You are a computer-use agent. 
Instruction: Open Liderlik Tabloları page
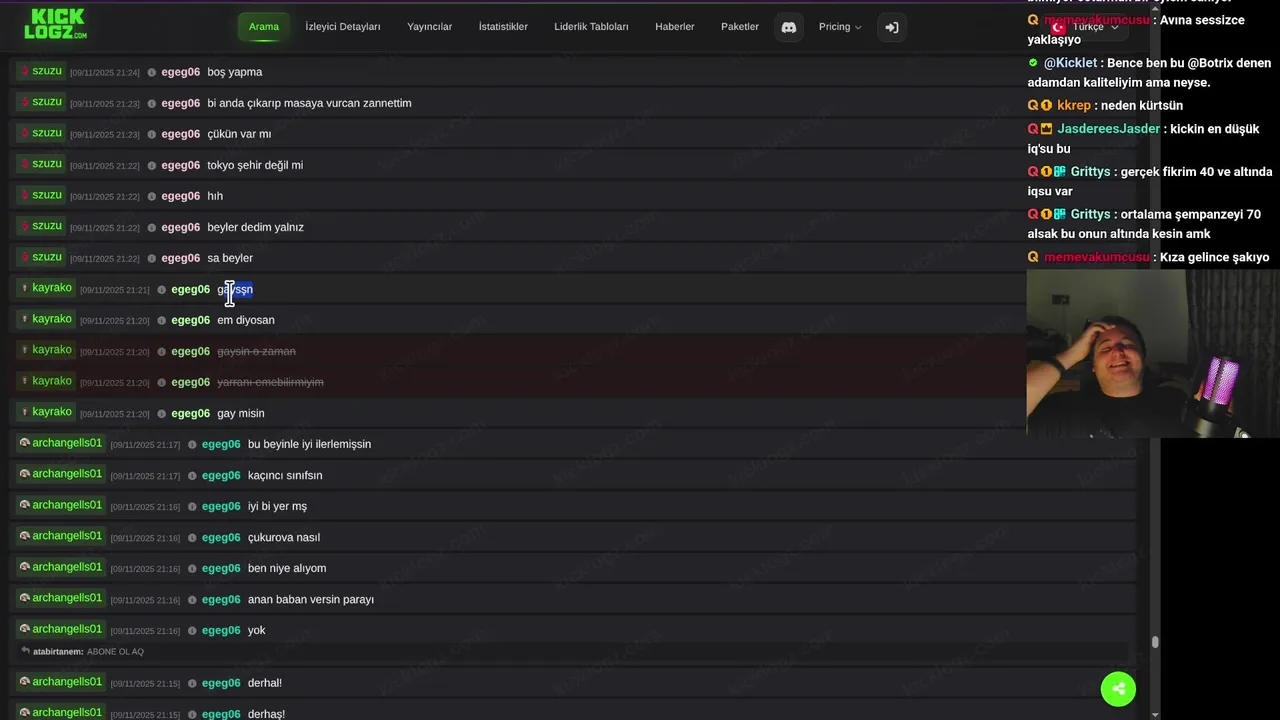[591, 27]
